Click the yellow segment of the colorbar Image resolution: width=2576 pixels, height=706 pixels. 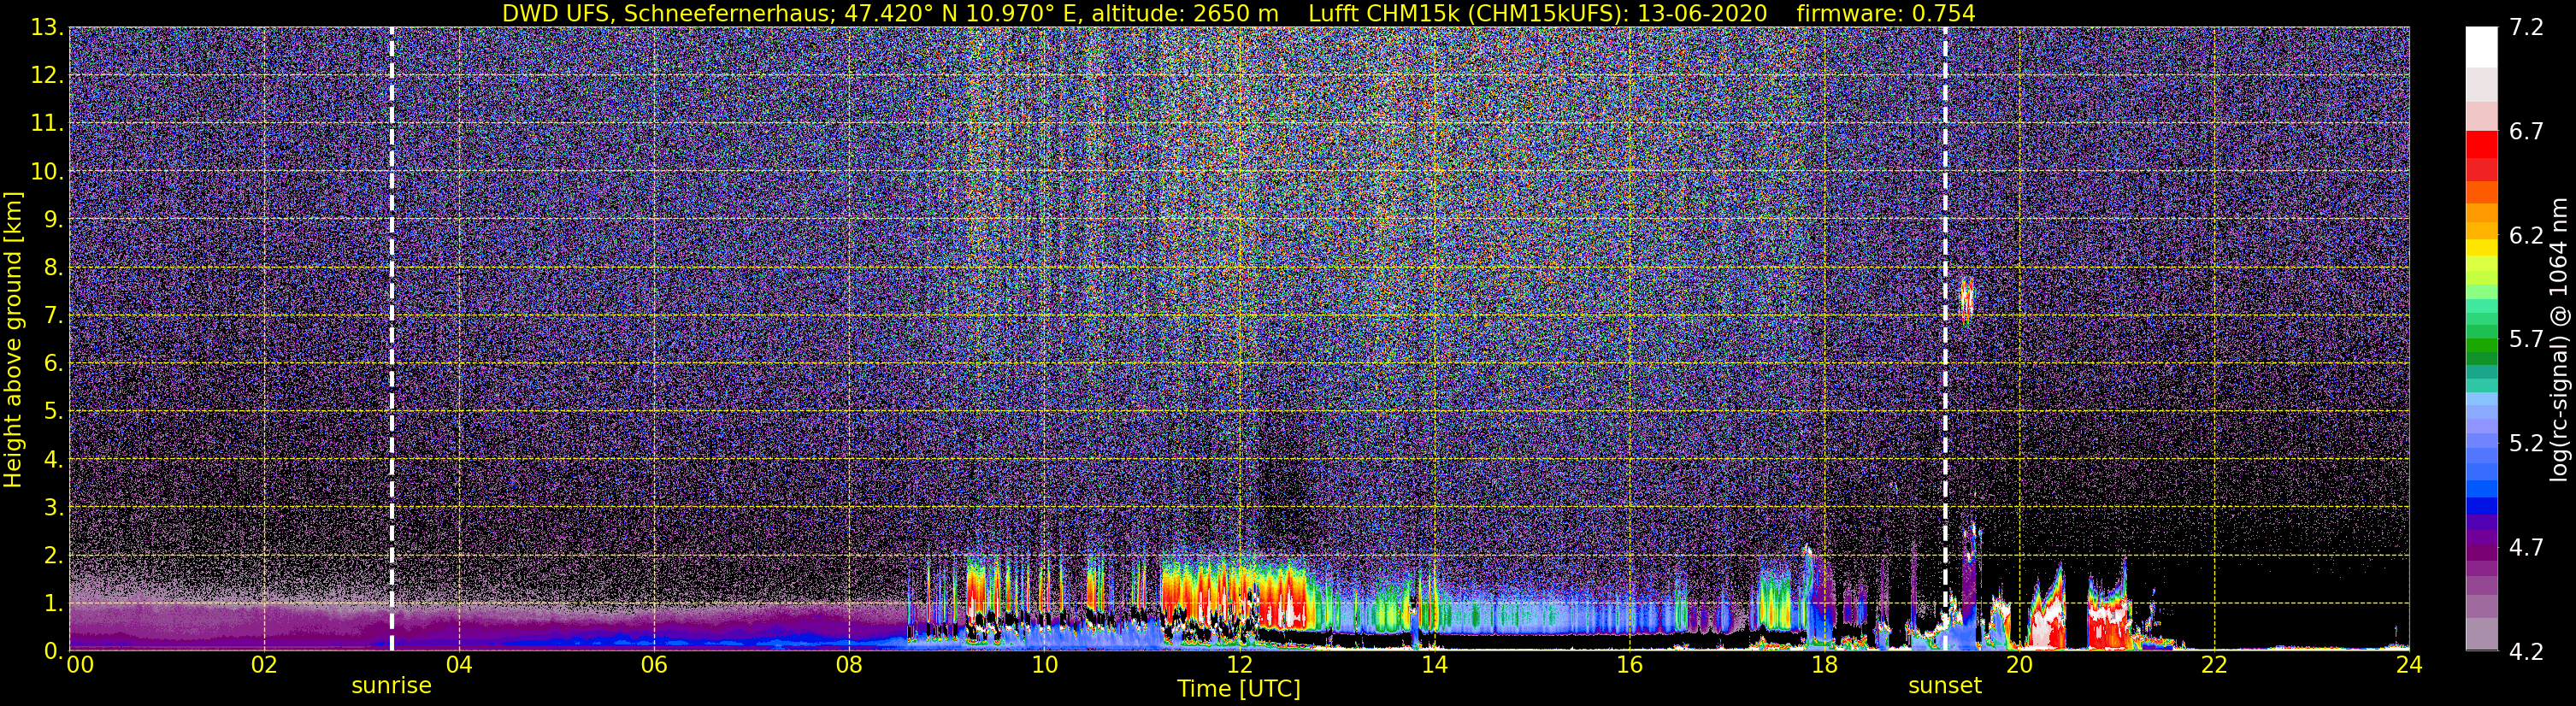(2481, 248)
